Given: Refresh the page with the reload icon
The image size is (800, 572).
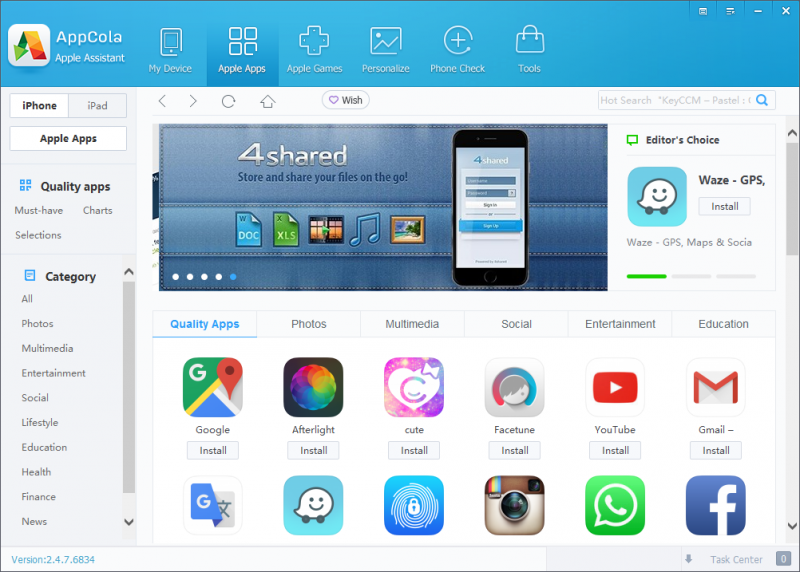Looking at the screenshot, I should coord(229,101).
